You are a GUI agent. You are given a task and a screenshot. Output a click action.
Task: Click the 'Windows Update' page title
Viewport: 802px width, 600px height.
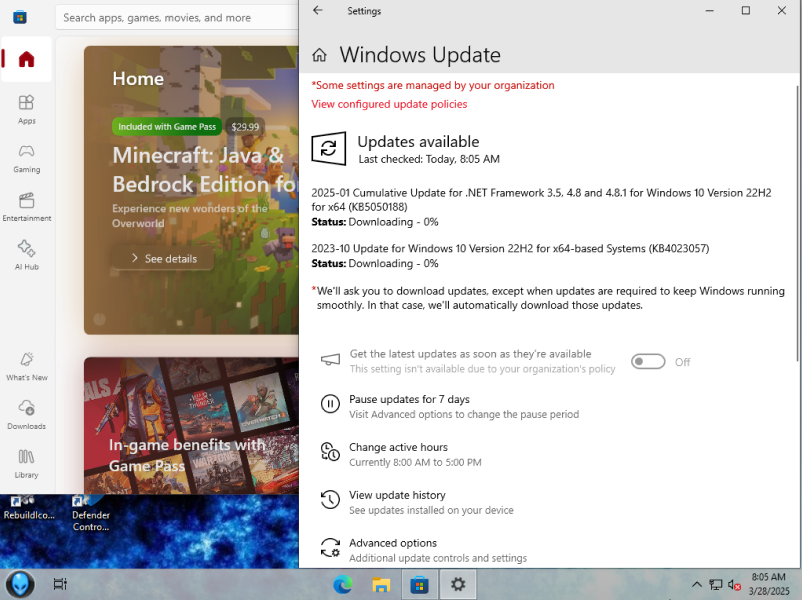(420, 55)
